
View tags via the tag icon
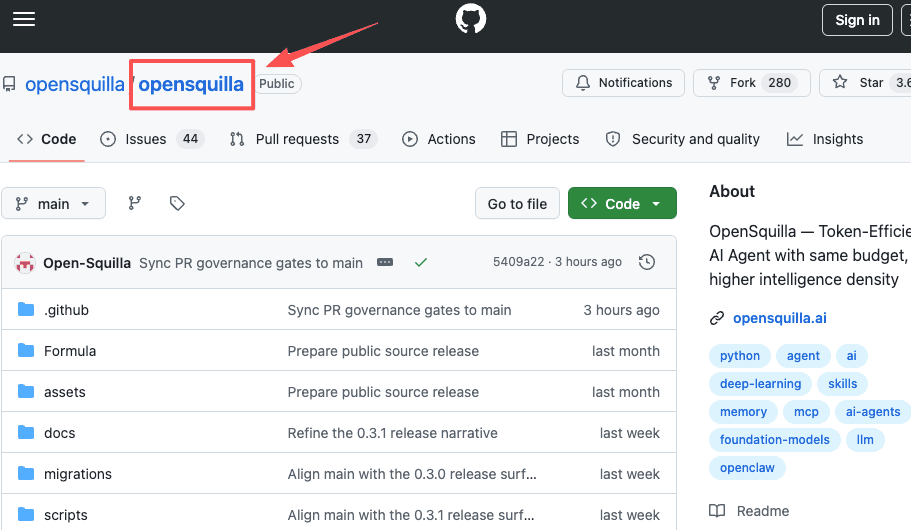[177, 203]
